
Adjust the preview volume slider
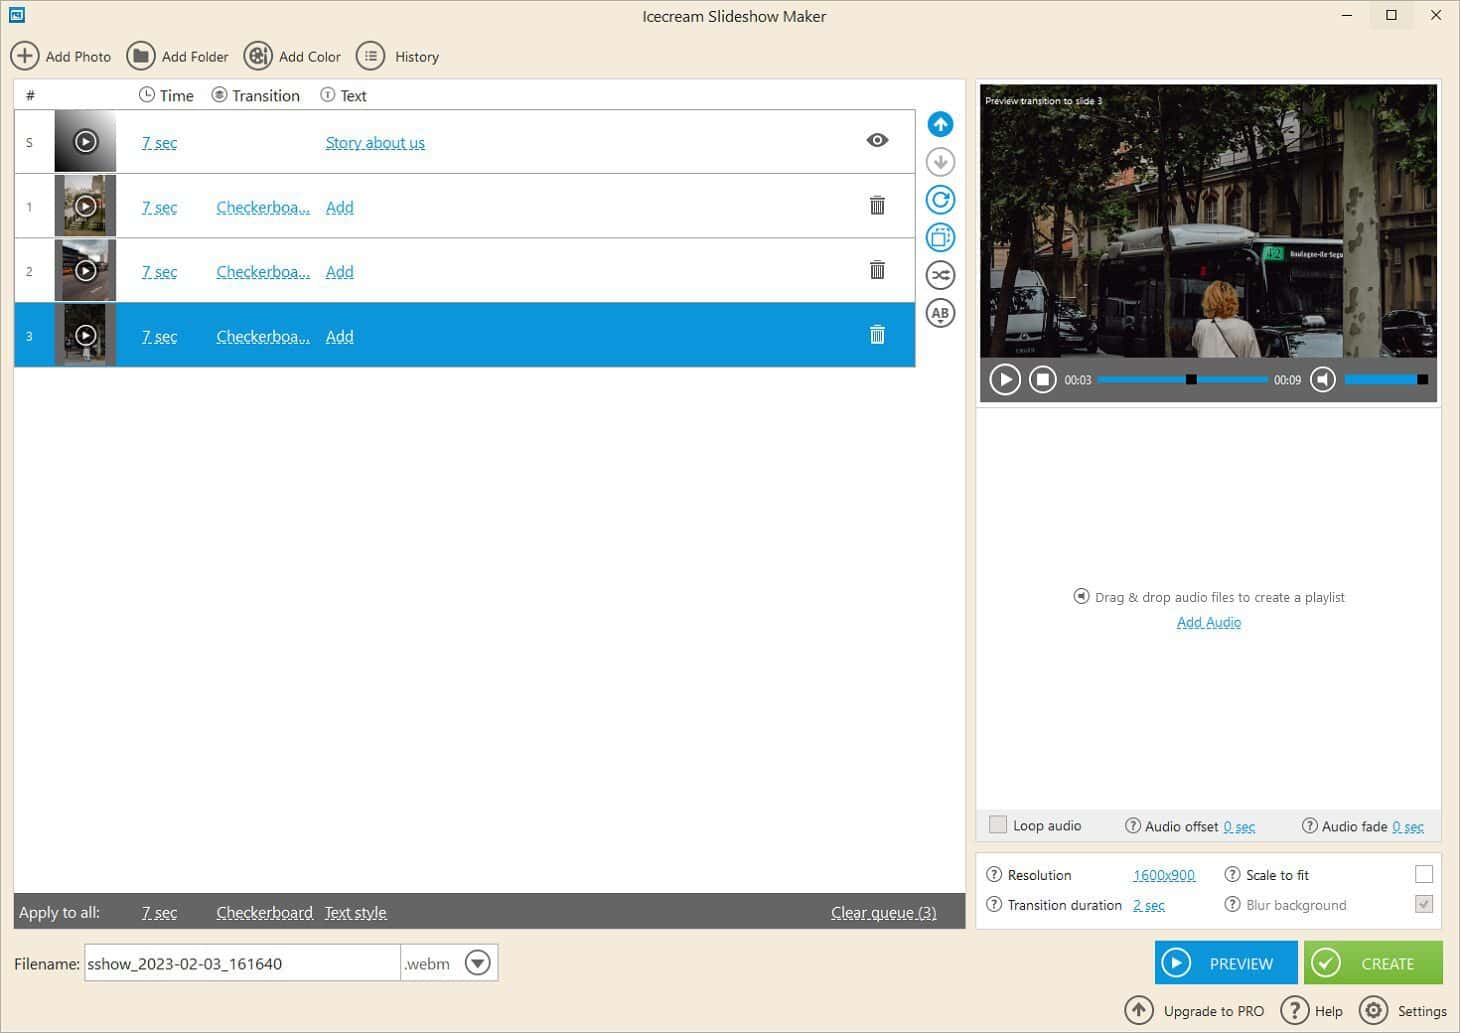1386,380
